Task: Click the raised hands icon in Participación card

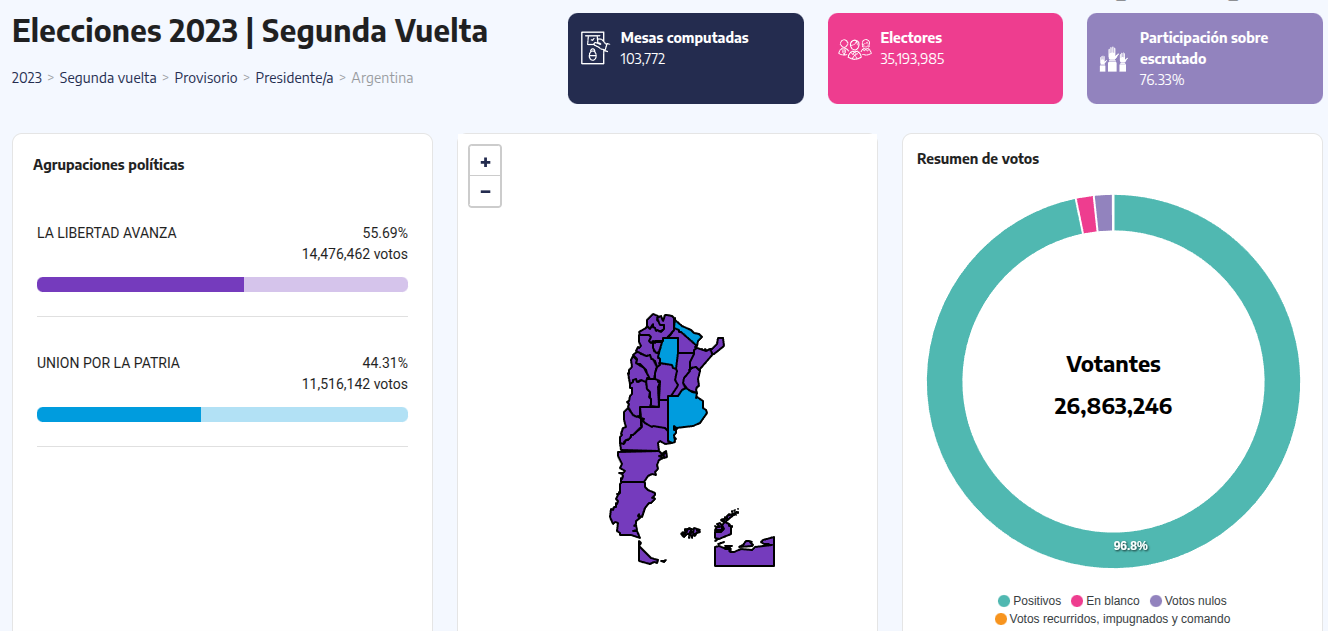Action: tap(1113, 60)
